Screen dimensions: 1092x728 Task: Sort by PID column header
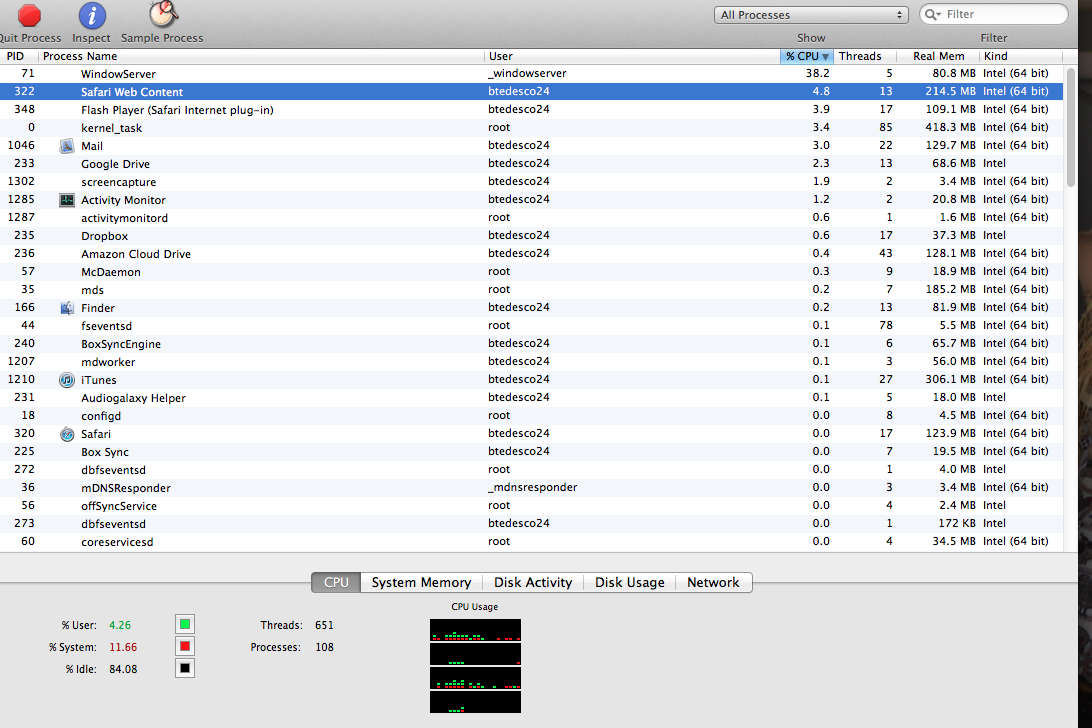[x=19, y=56]
